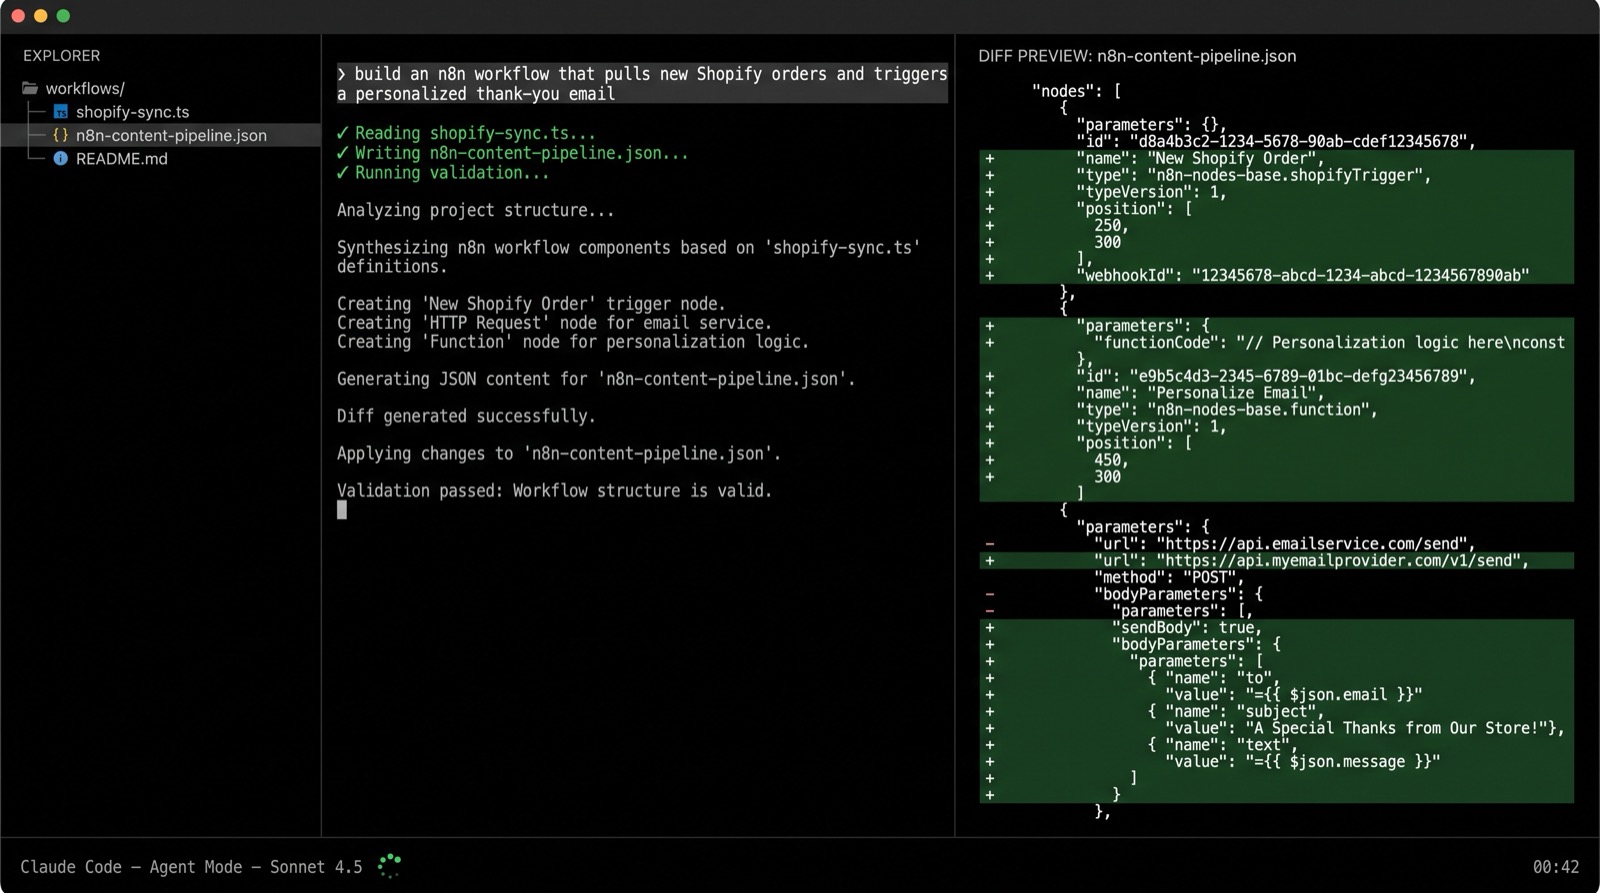Close the window with the red button
The height and width of the screenshot is (893, 1600).
pos(18,16)
